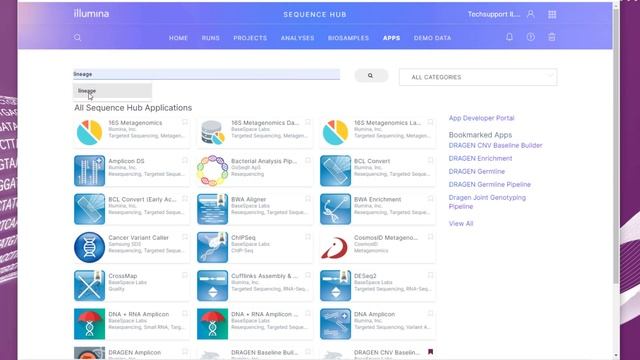The width and height of the screenshot is (640, 360).
Task: Click View All bookmarked apps
Action: click(461, 224)
